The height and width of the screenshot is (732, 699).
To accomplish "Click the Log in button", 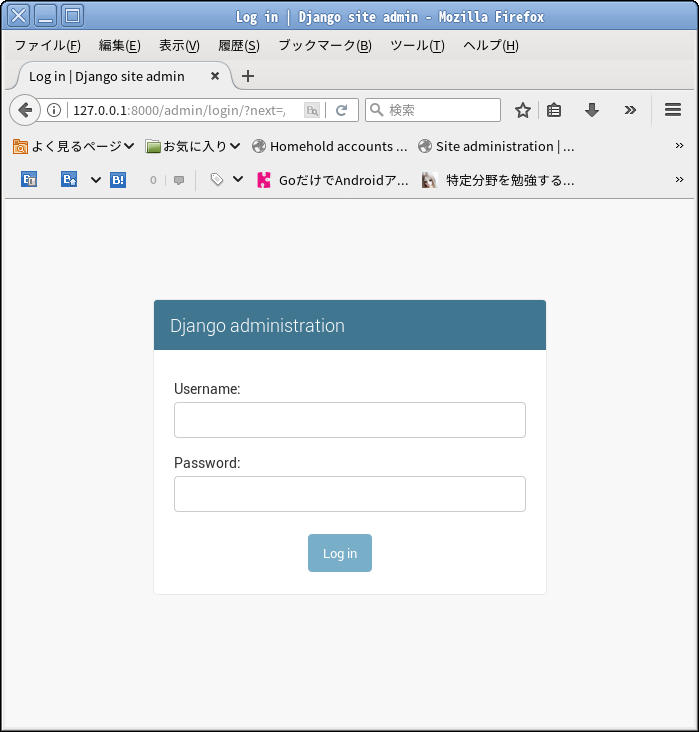I will (x=340, y=553).
